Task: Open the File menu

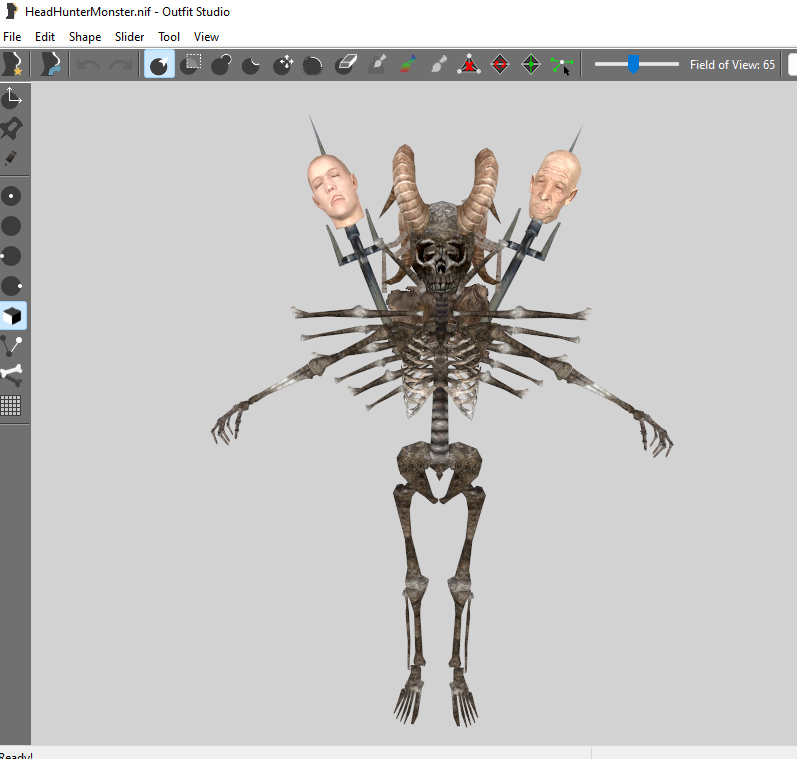Action: 12,37
